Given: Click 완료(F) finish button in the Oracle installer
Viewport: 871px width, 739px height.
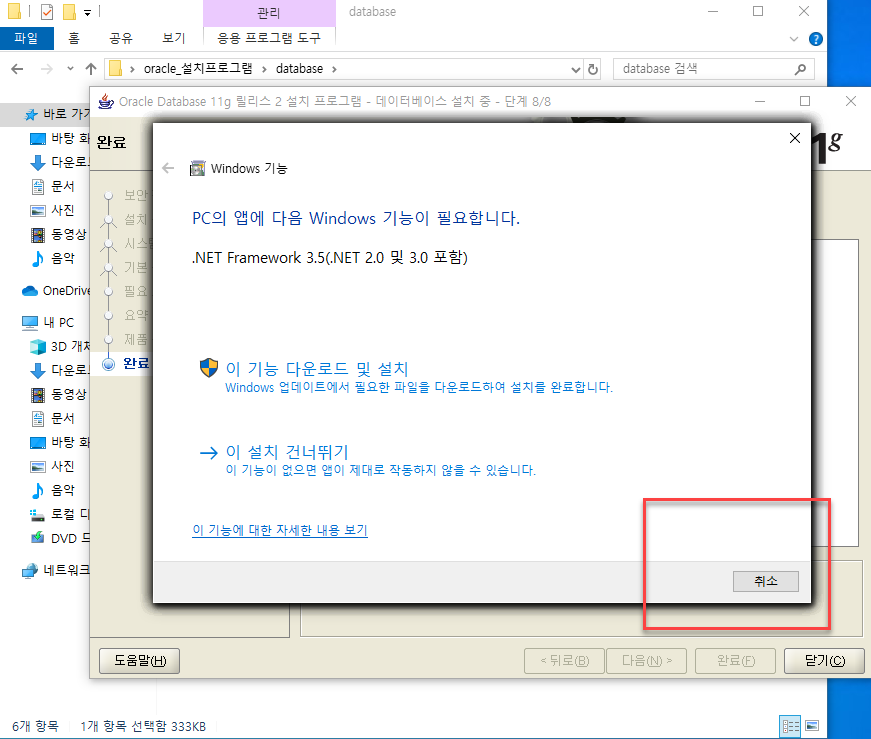Looking at the screenshot, I should 735,661.
